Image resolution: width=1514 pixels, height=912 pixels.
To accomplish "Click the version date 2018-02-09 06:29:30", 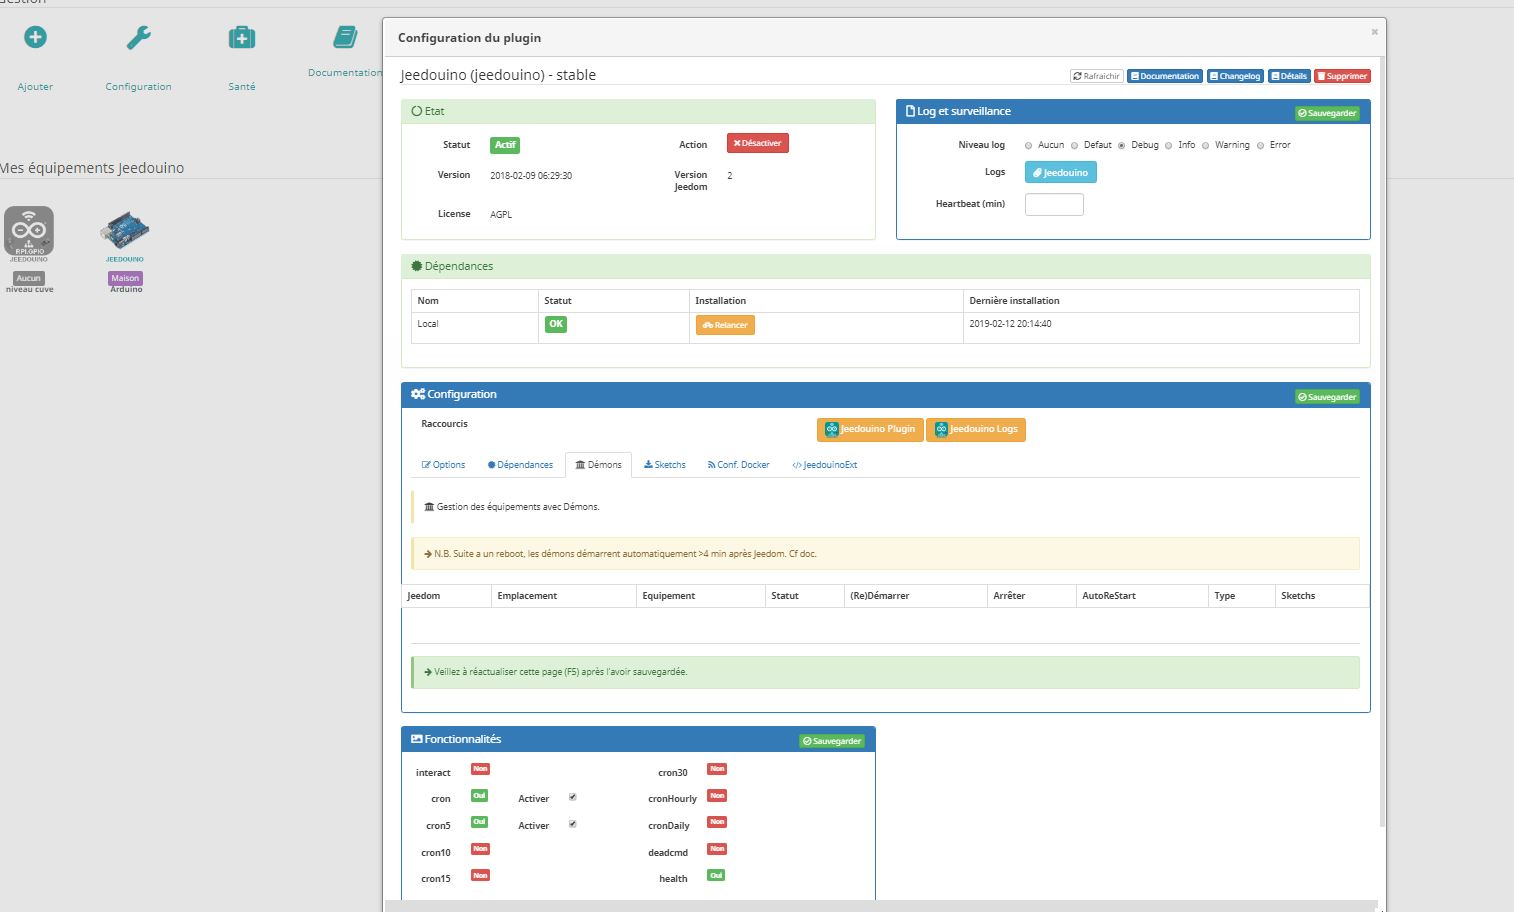I will tap(531, 176).
